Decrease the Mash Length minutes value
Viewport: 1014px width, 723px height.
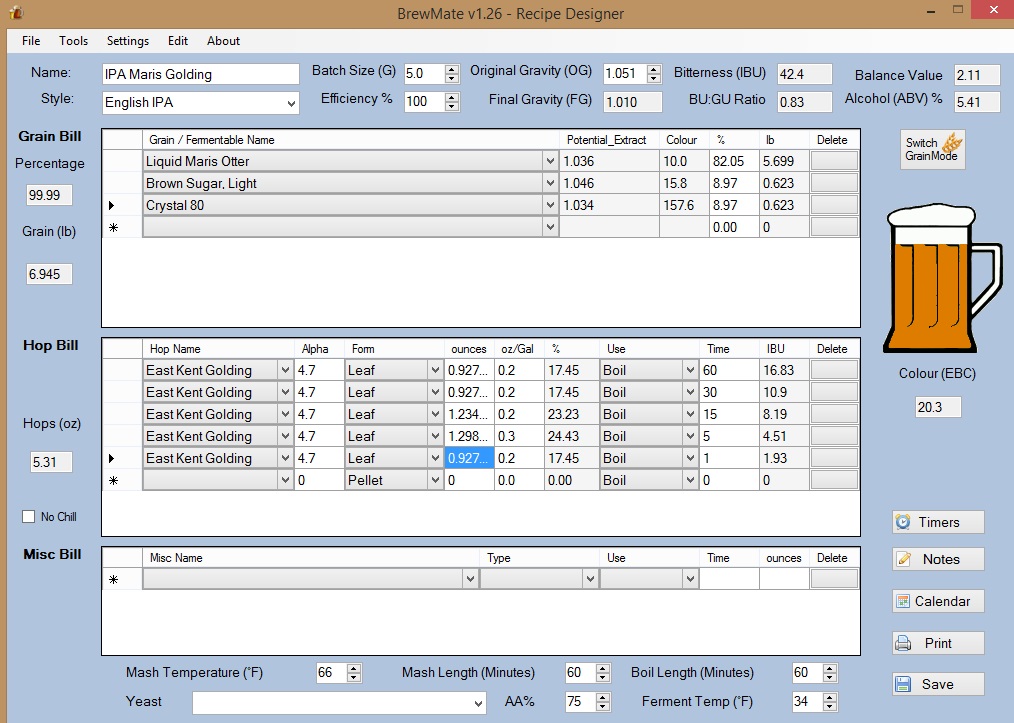click(603, 678)
